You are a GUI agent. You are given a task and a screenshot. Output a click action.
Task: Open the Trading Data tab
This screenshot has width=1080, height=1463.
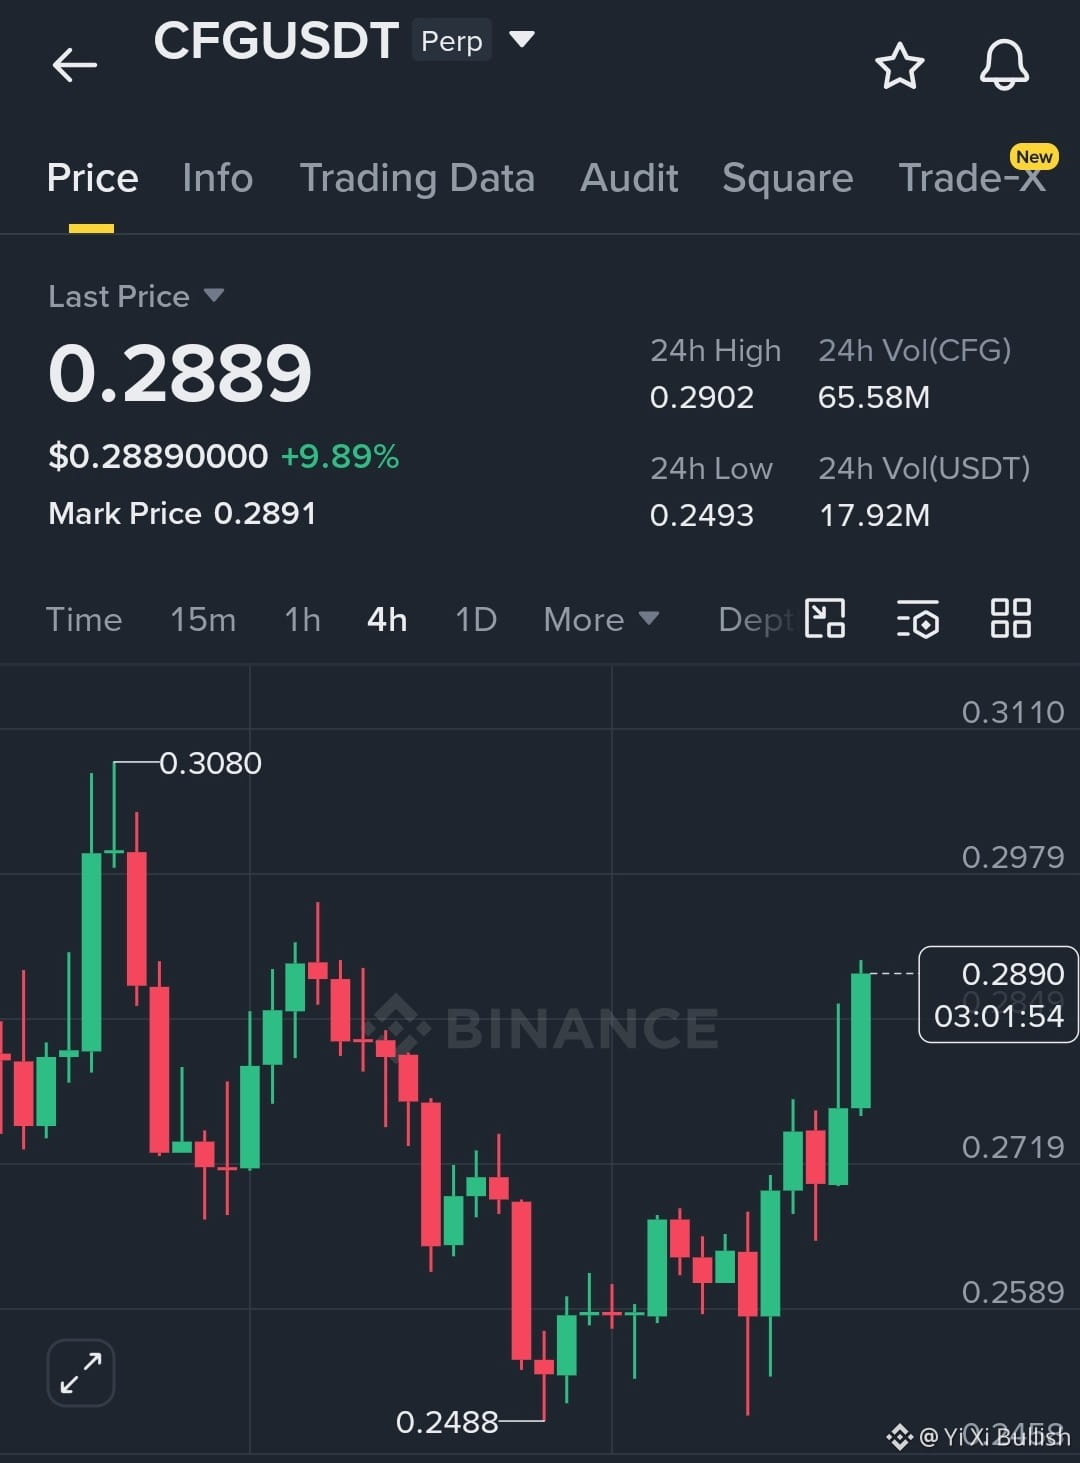417,178
